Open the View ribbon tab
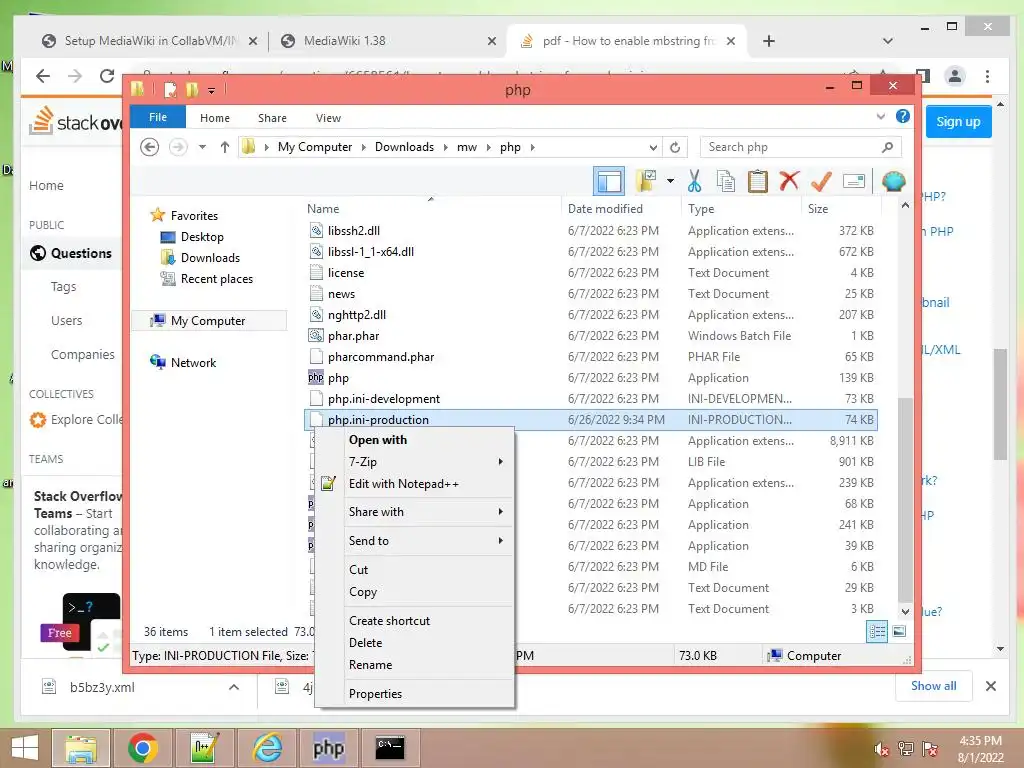The height and width of the screenshot is (768, 1024). pyautogui.click(x=328, y=118)
